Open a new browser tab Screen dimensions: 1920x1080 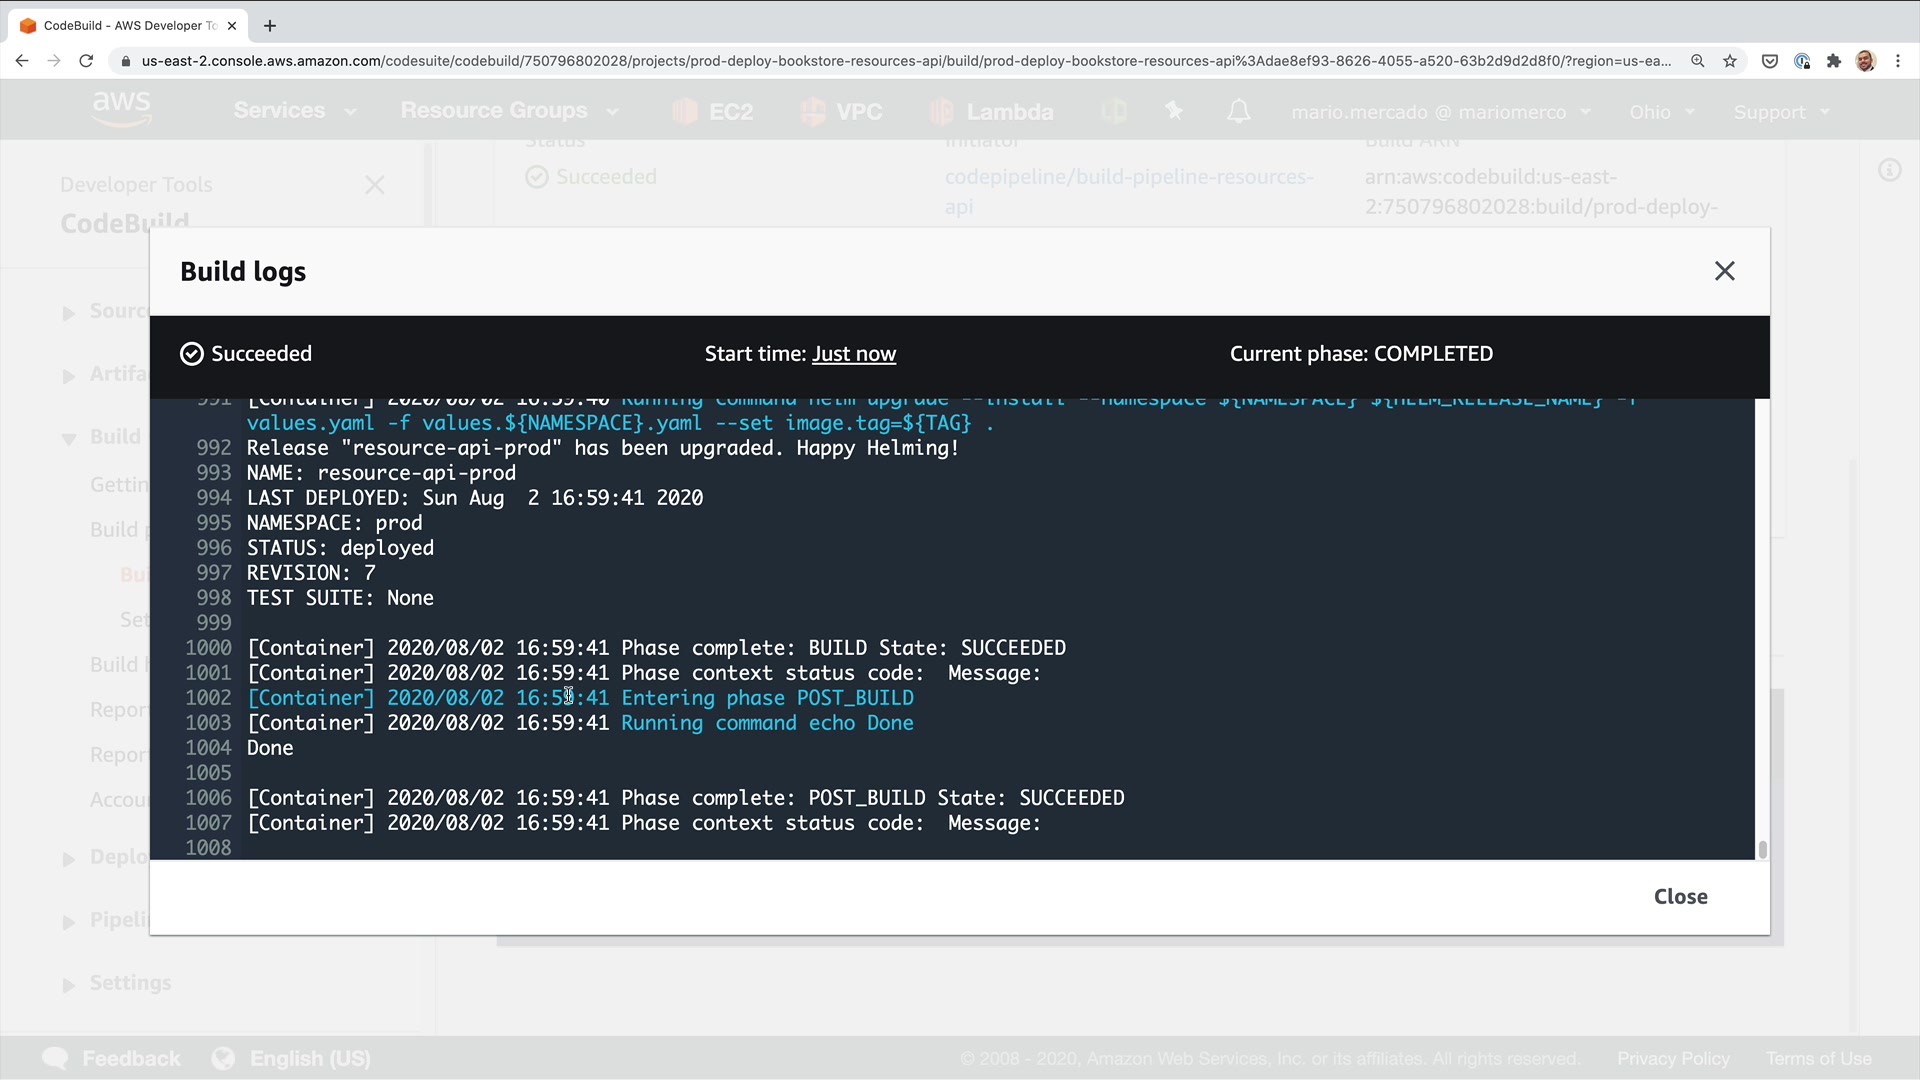point(270,26)
